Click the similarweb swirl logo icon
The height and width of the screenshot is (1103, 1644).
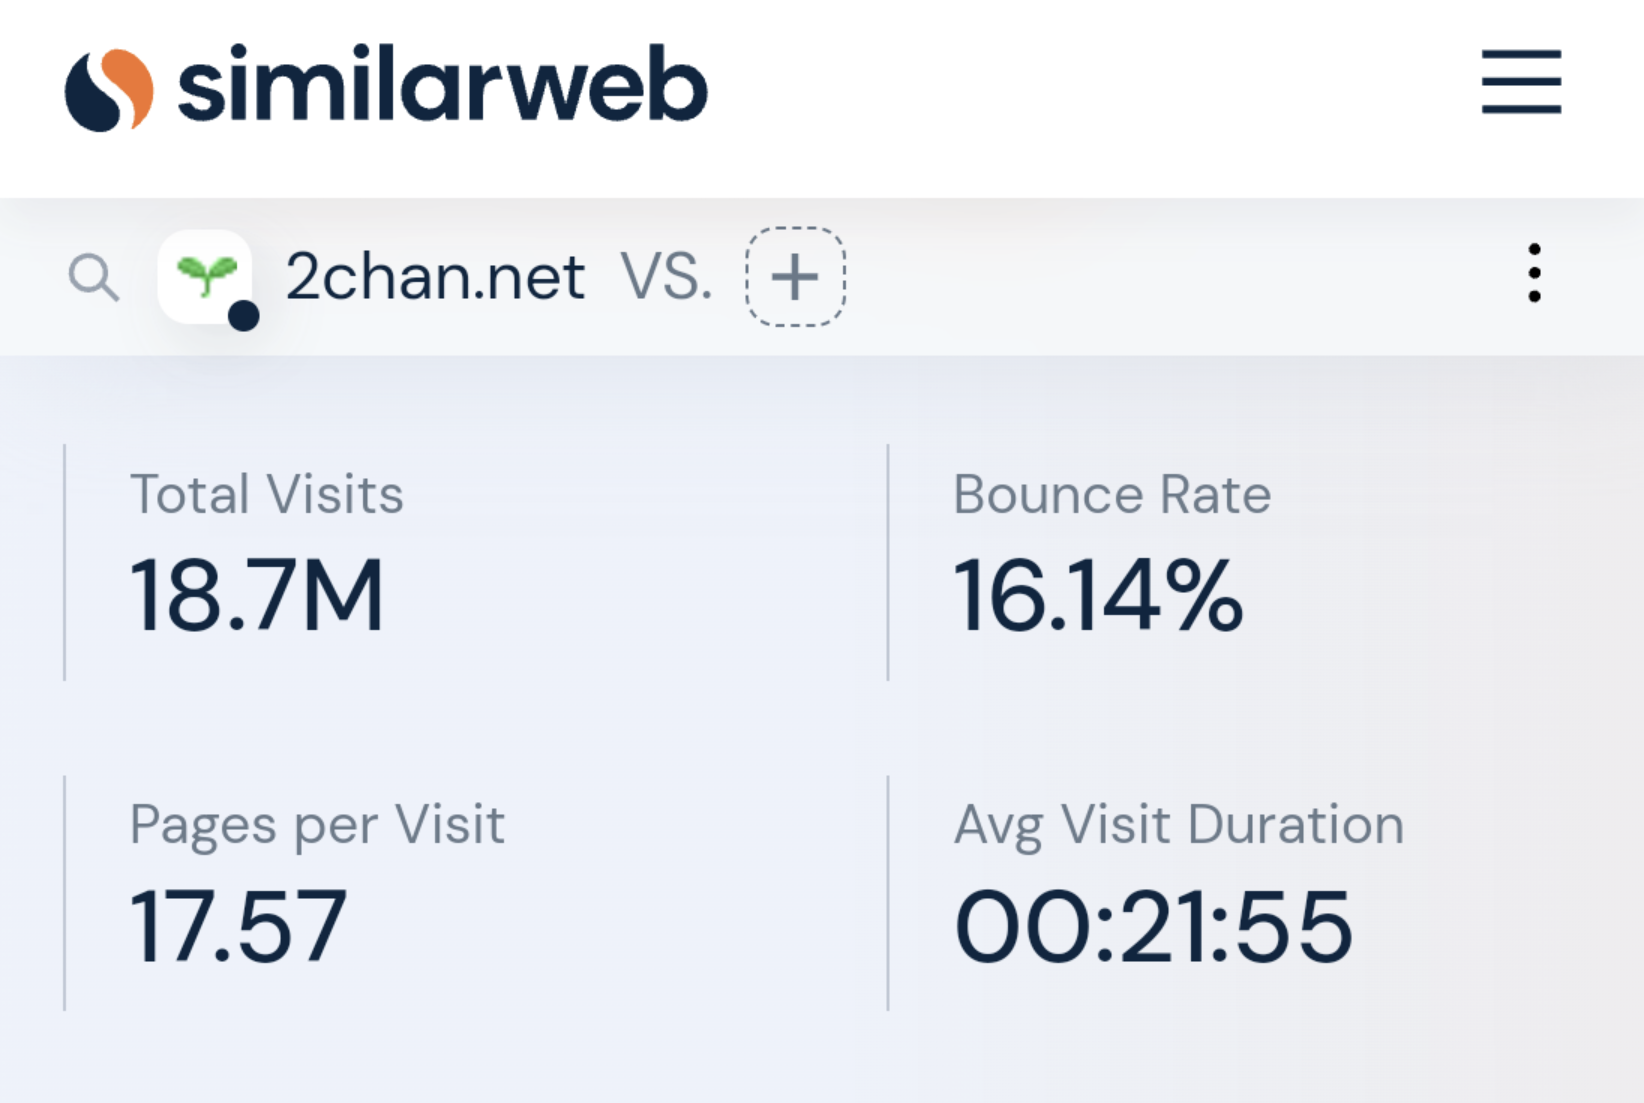pos(109,89)
